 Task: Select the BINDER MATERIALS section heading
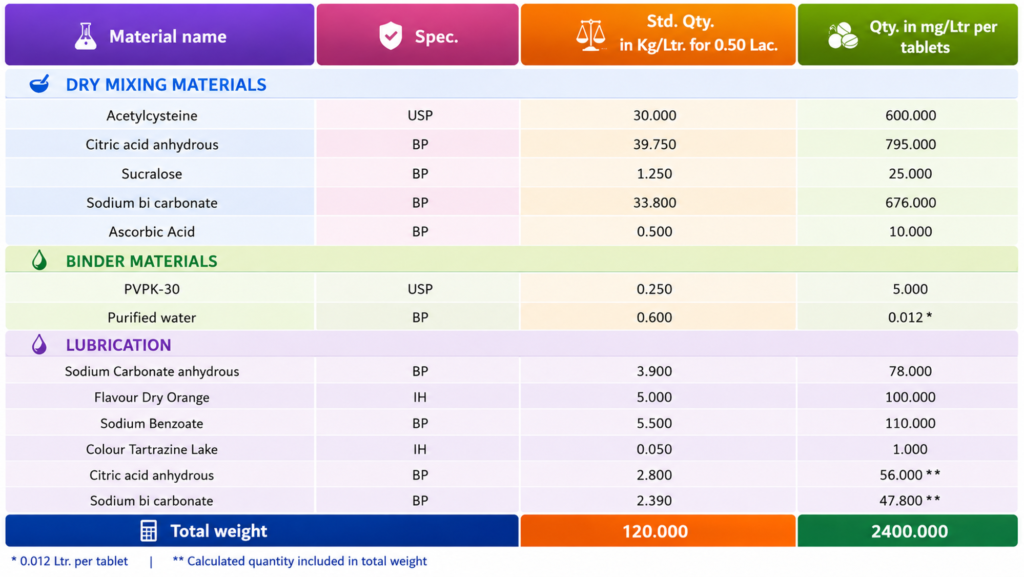point(141,261)
